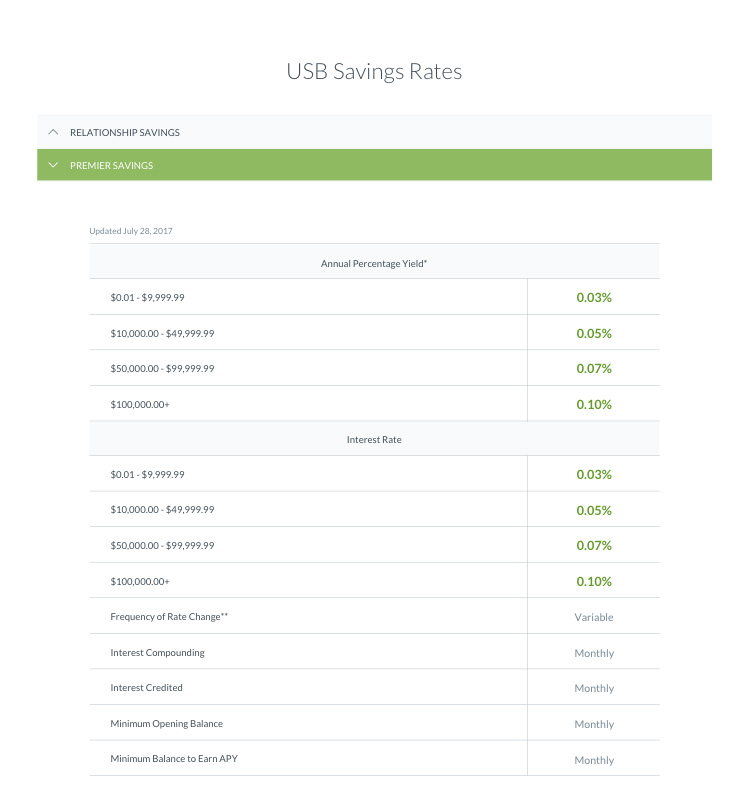
Task: Select the Interest Credited row label
Action: pyautogui.click(x=146, y=688)
